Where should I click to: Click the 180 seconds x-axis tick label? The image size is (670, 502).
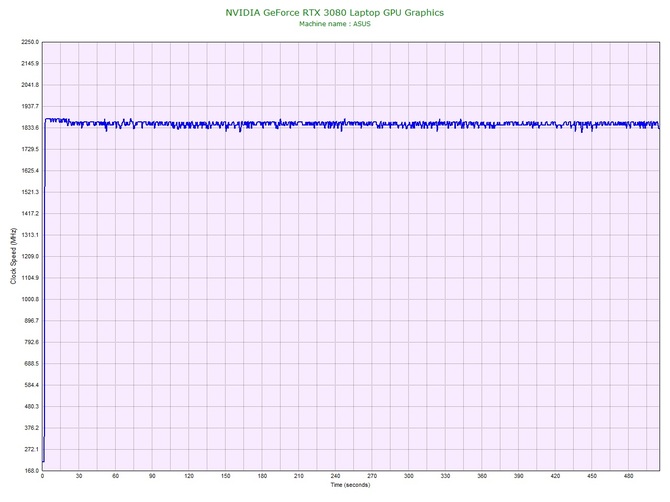(262, 476)
